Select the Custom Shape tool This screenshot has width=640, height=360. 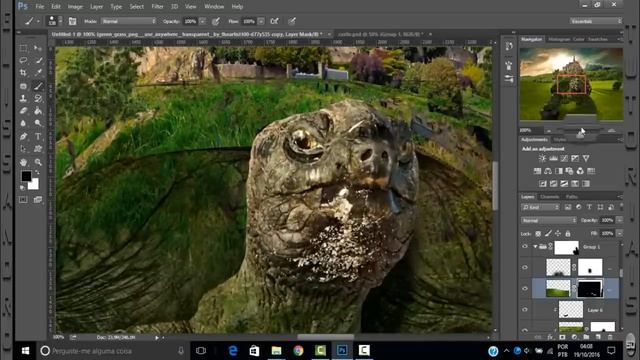coord(38,149)
